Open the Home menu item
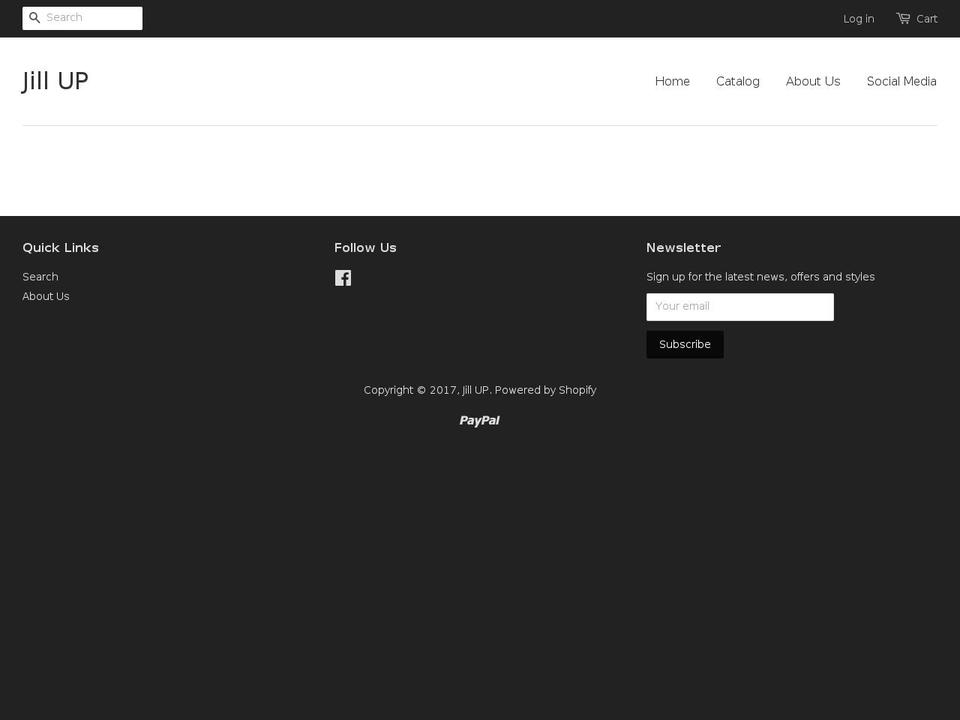The height and width of the screenshot is (720, 960). (672, 81)
